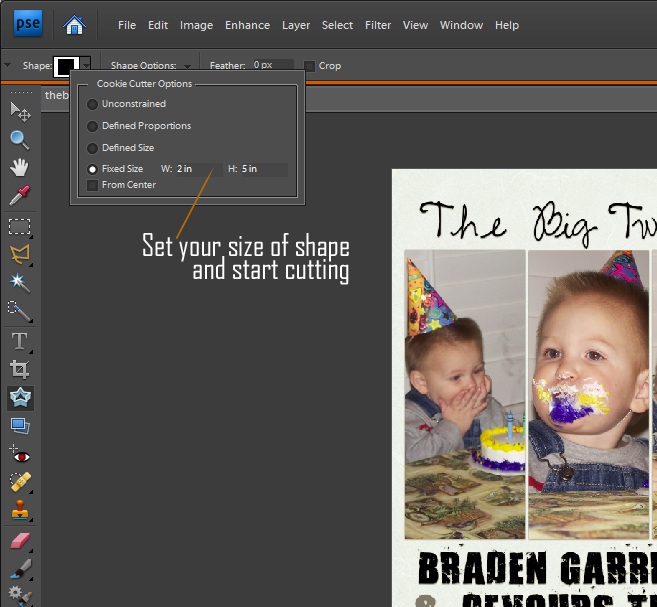Viewport: 657px width, 607px height.
Task: Open the Shape picker dropdown arrow
Action: [x=86, y=66]
